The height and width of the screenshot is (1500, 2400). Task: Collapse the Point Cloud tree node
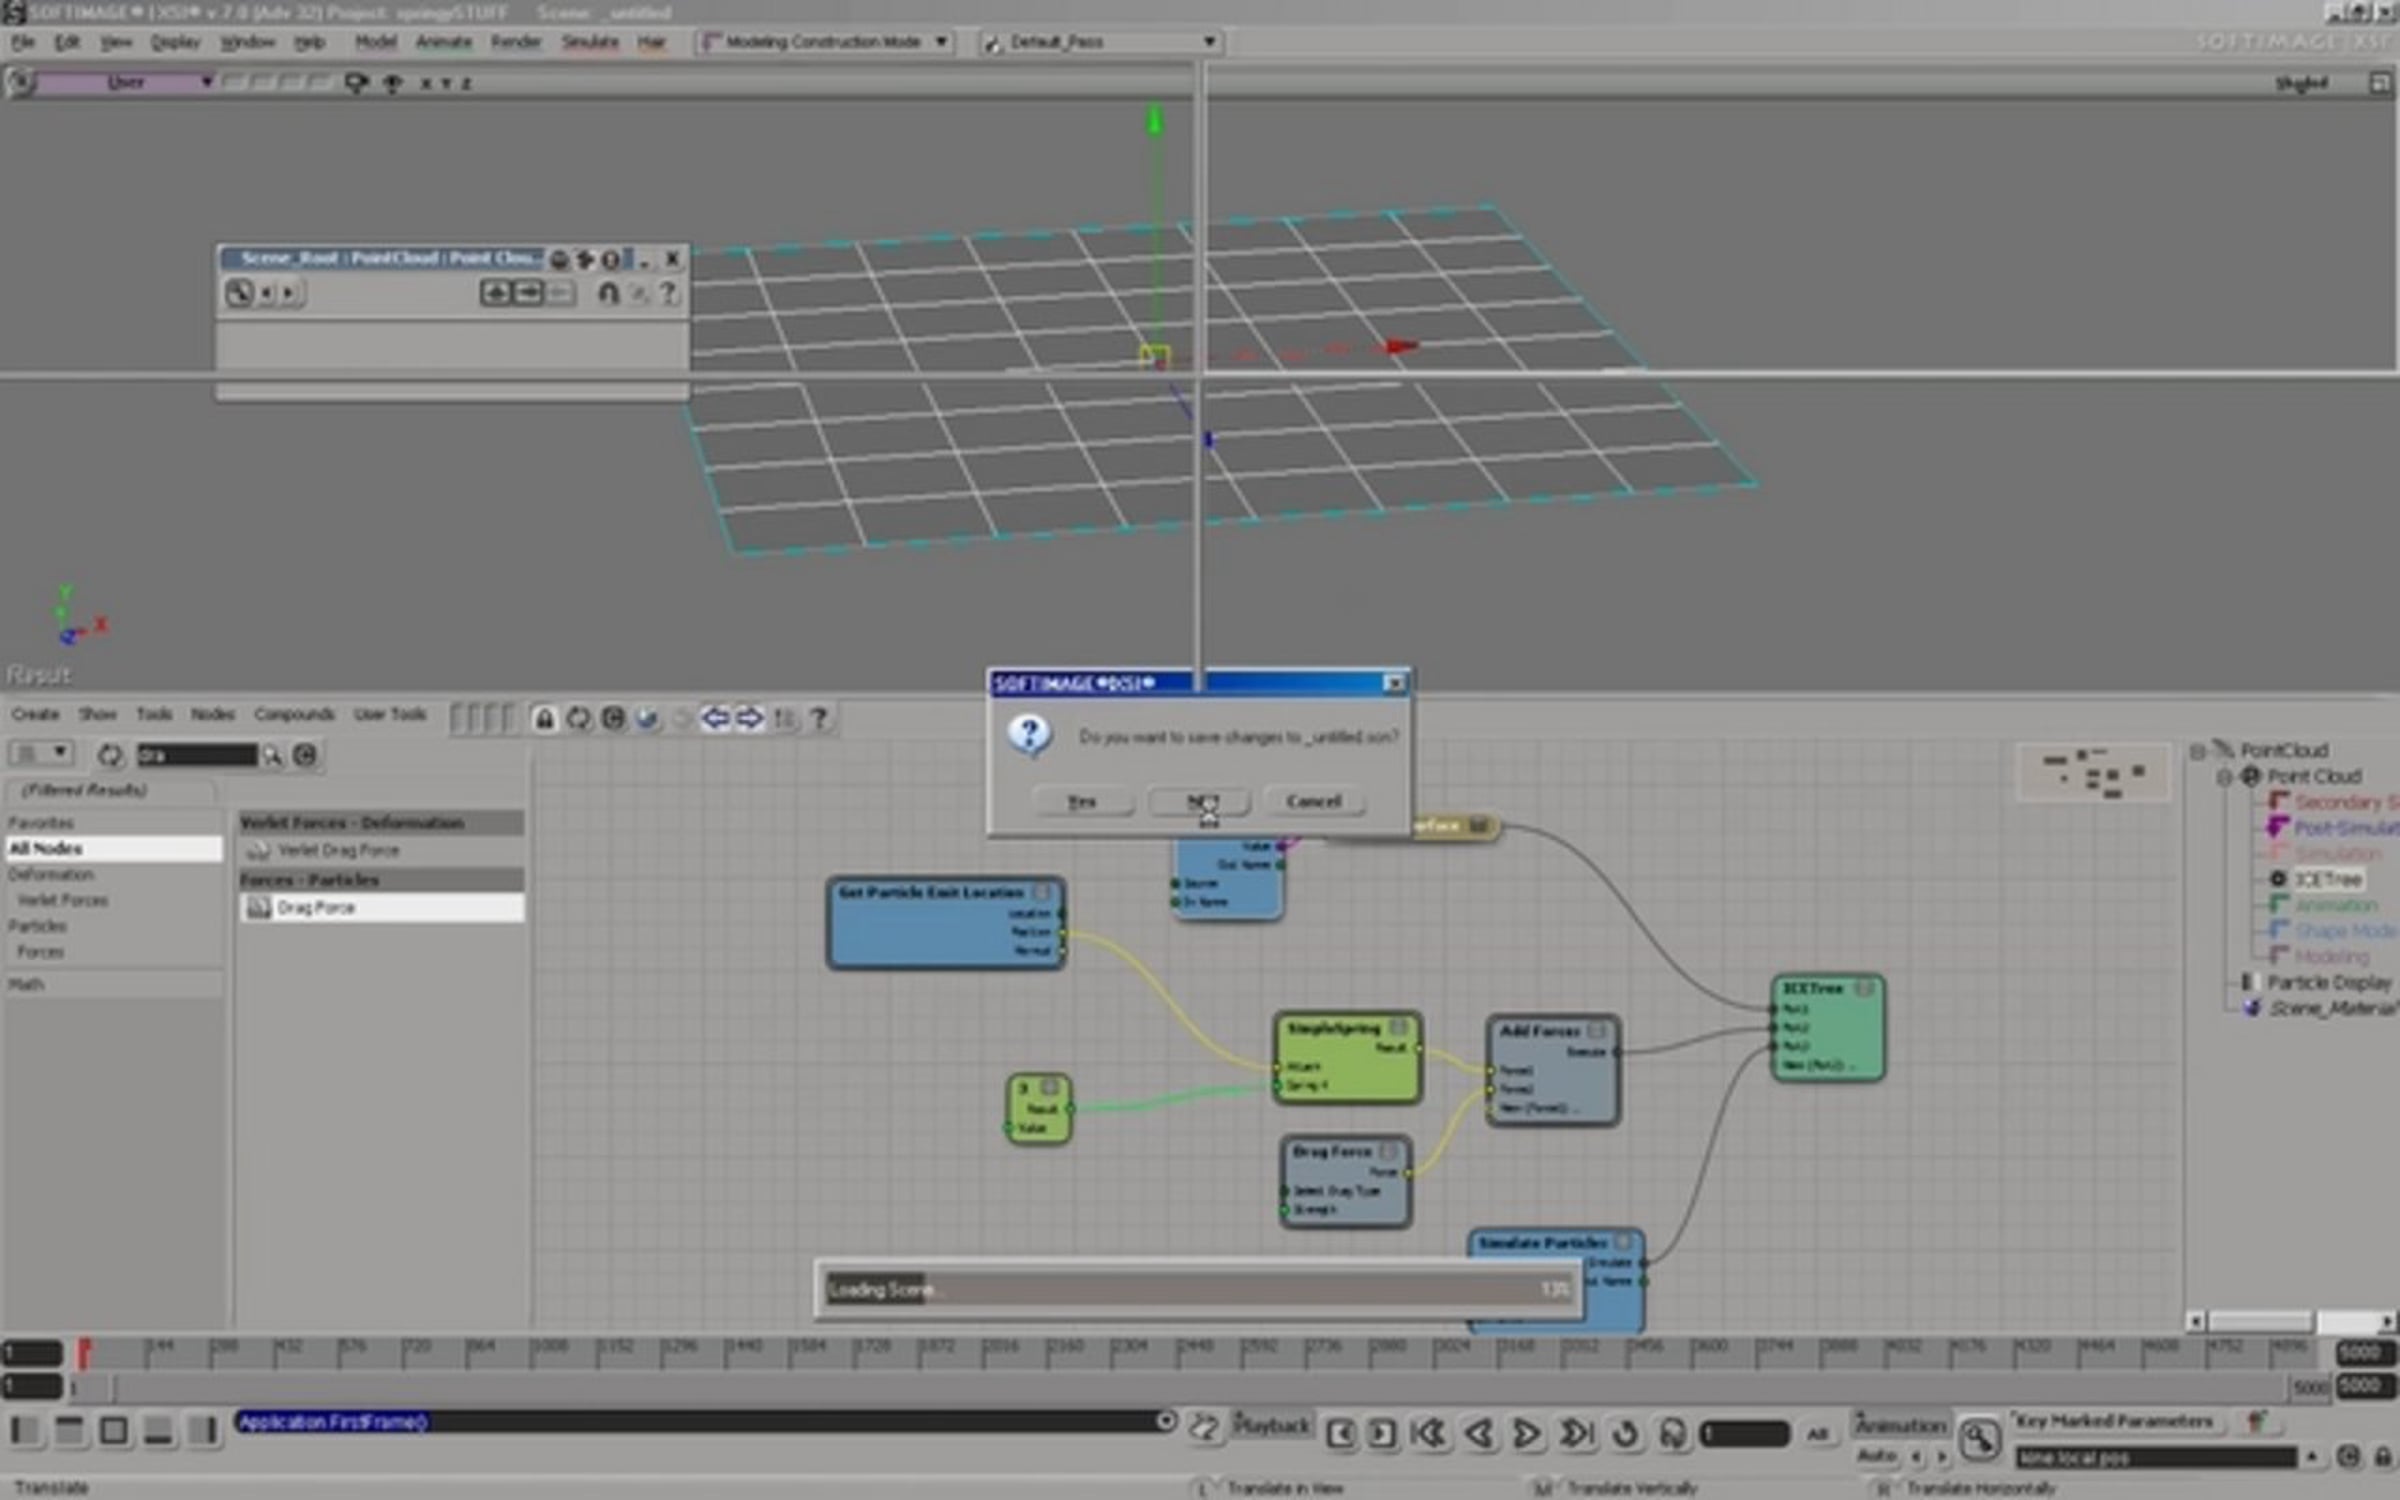click(2223, 777)
